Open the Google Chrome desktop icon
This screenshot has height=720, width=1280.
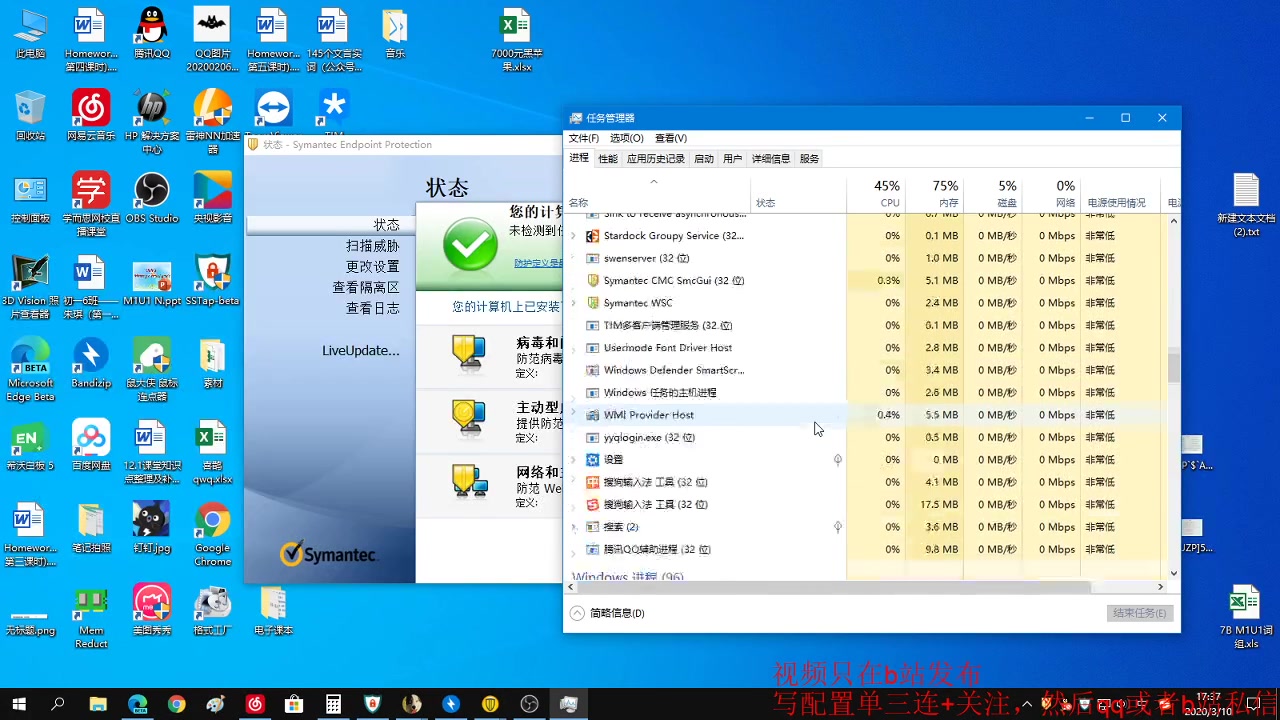tap(212, 534)
